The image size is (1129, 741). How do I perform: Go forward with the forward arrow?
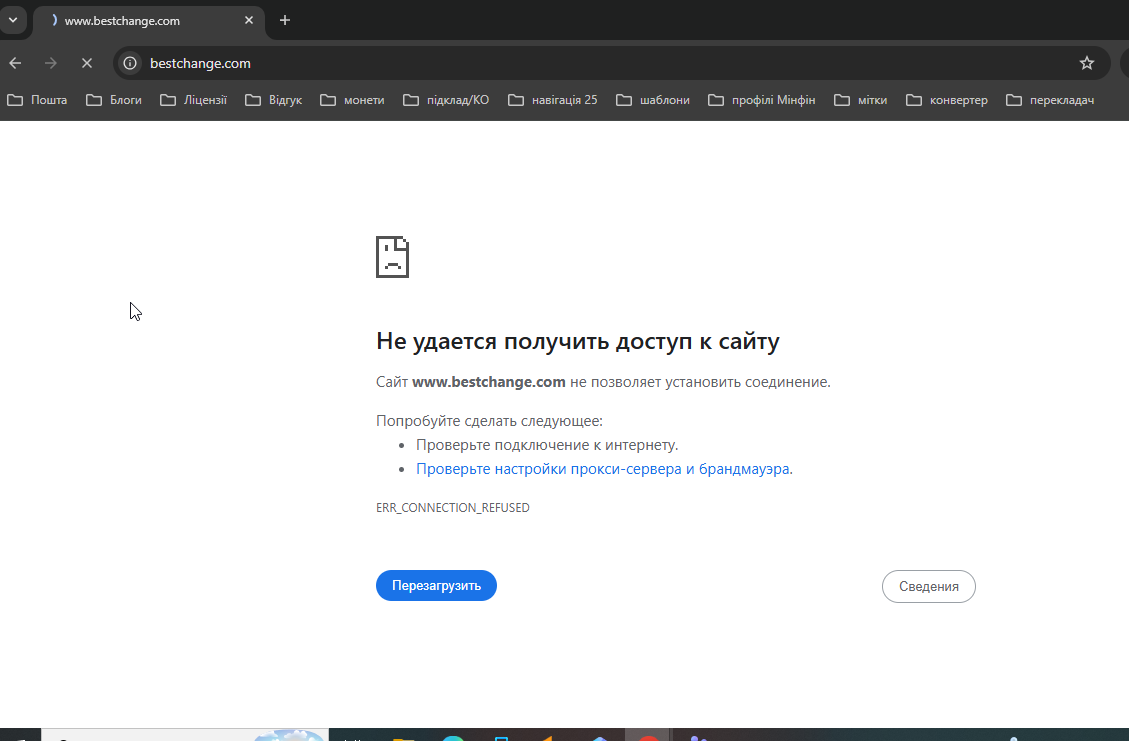[x=50, y=63]
